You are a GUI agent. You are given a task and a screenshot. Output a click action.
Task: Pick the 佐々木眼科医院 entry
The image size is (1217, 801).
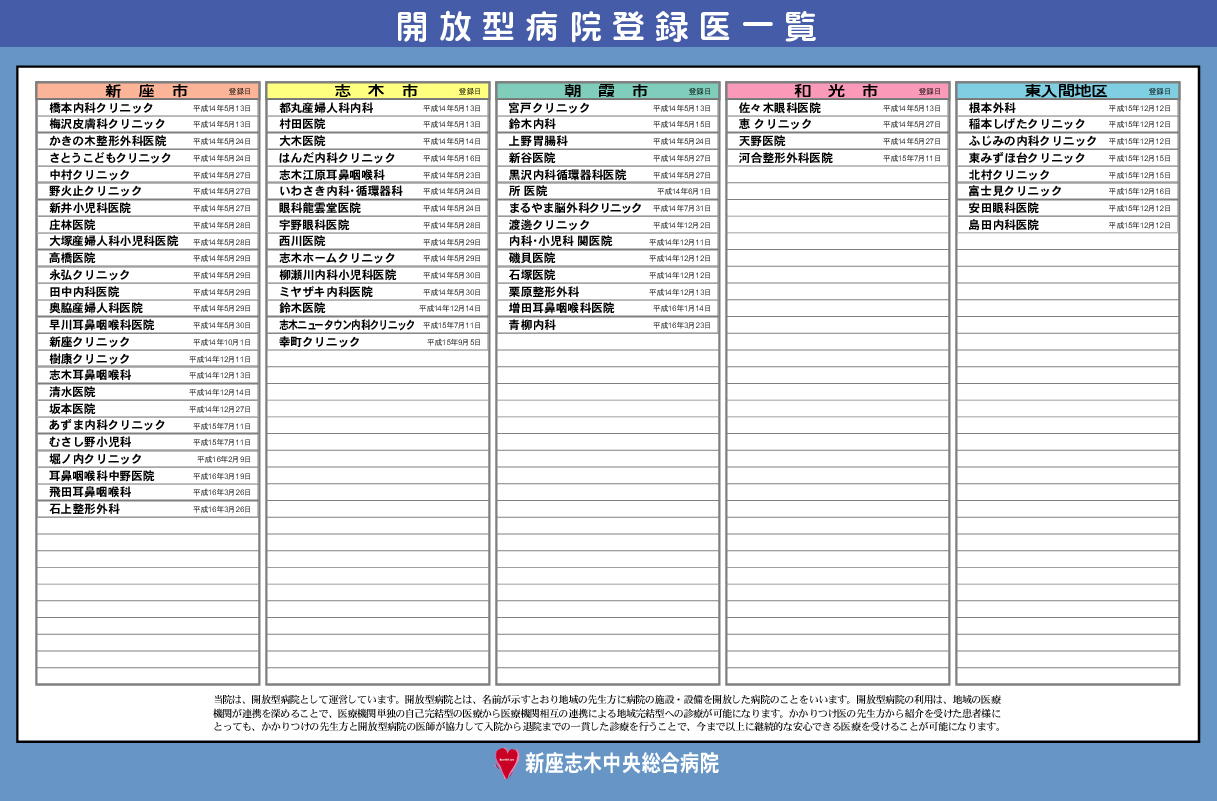(837, 108)
